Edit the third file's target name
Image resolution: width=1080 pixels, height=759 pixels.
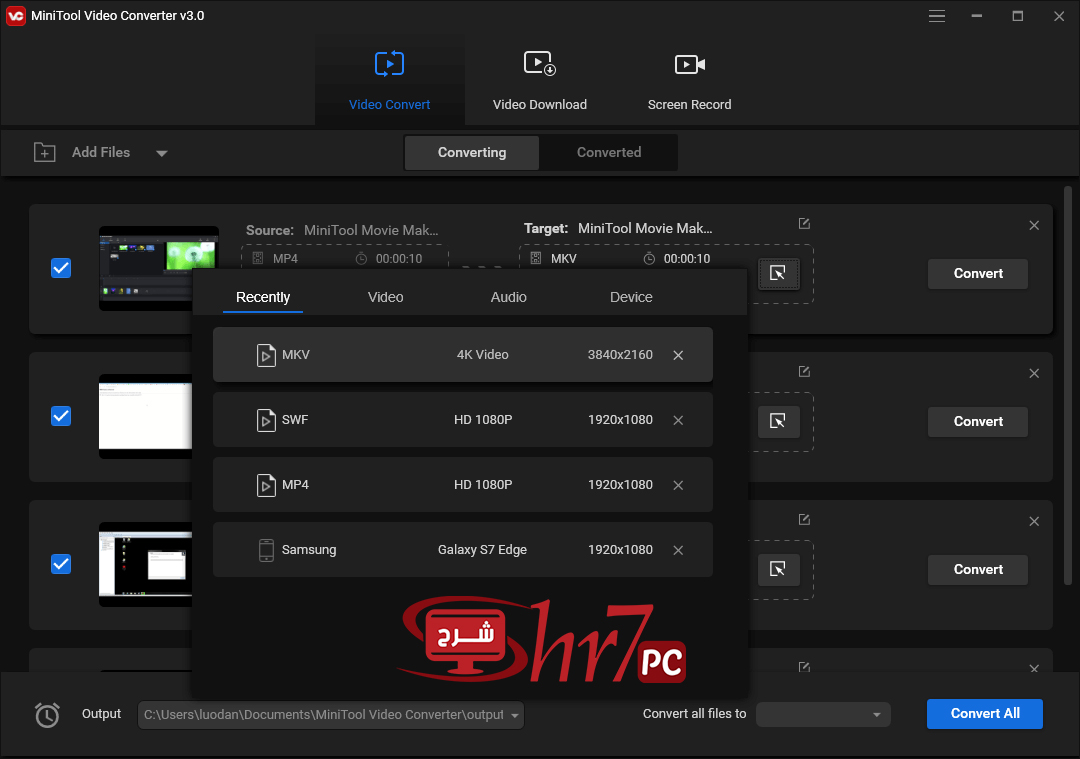click(x=804, y=519)
